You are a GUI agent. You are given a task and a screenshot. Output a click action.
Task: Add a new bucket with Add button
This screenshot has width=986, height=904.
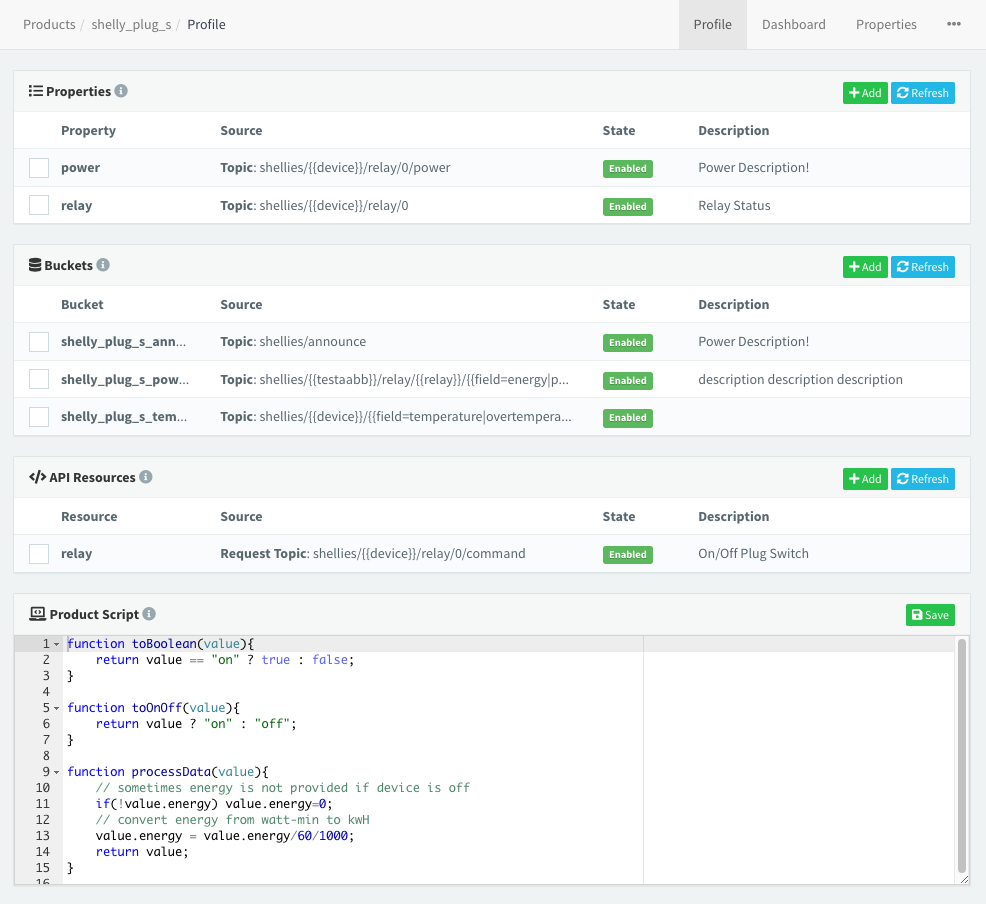coord(864,267)
